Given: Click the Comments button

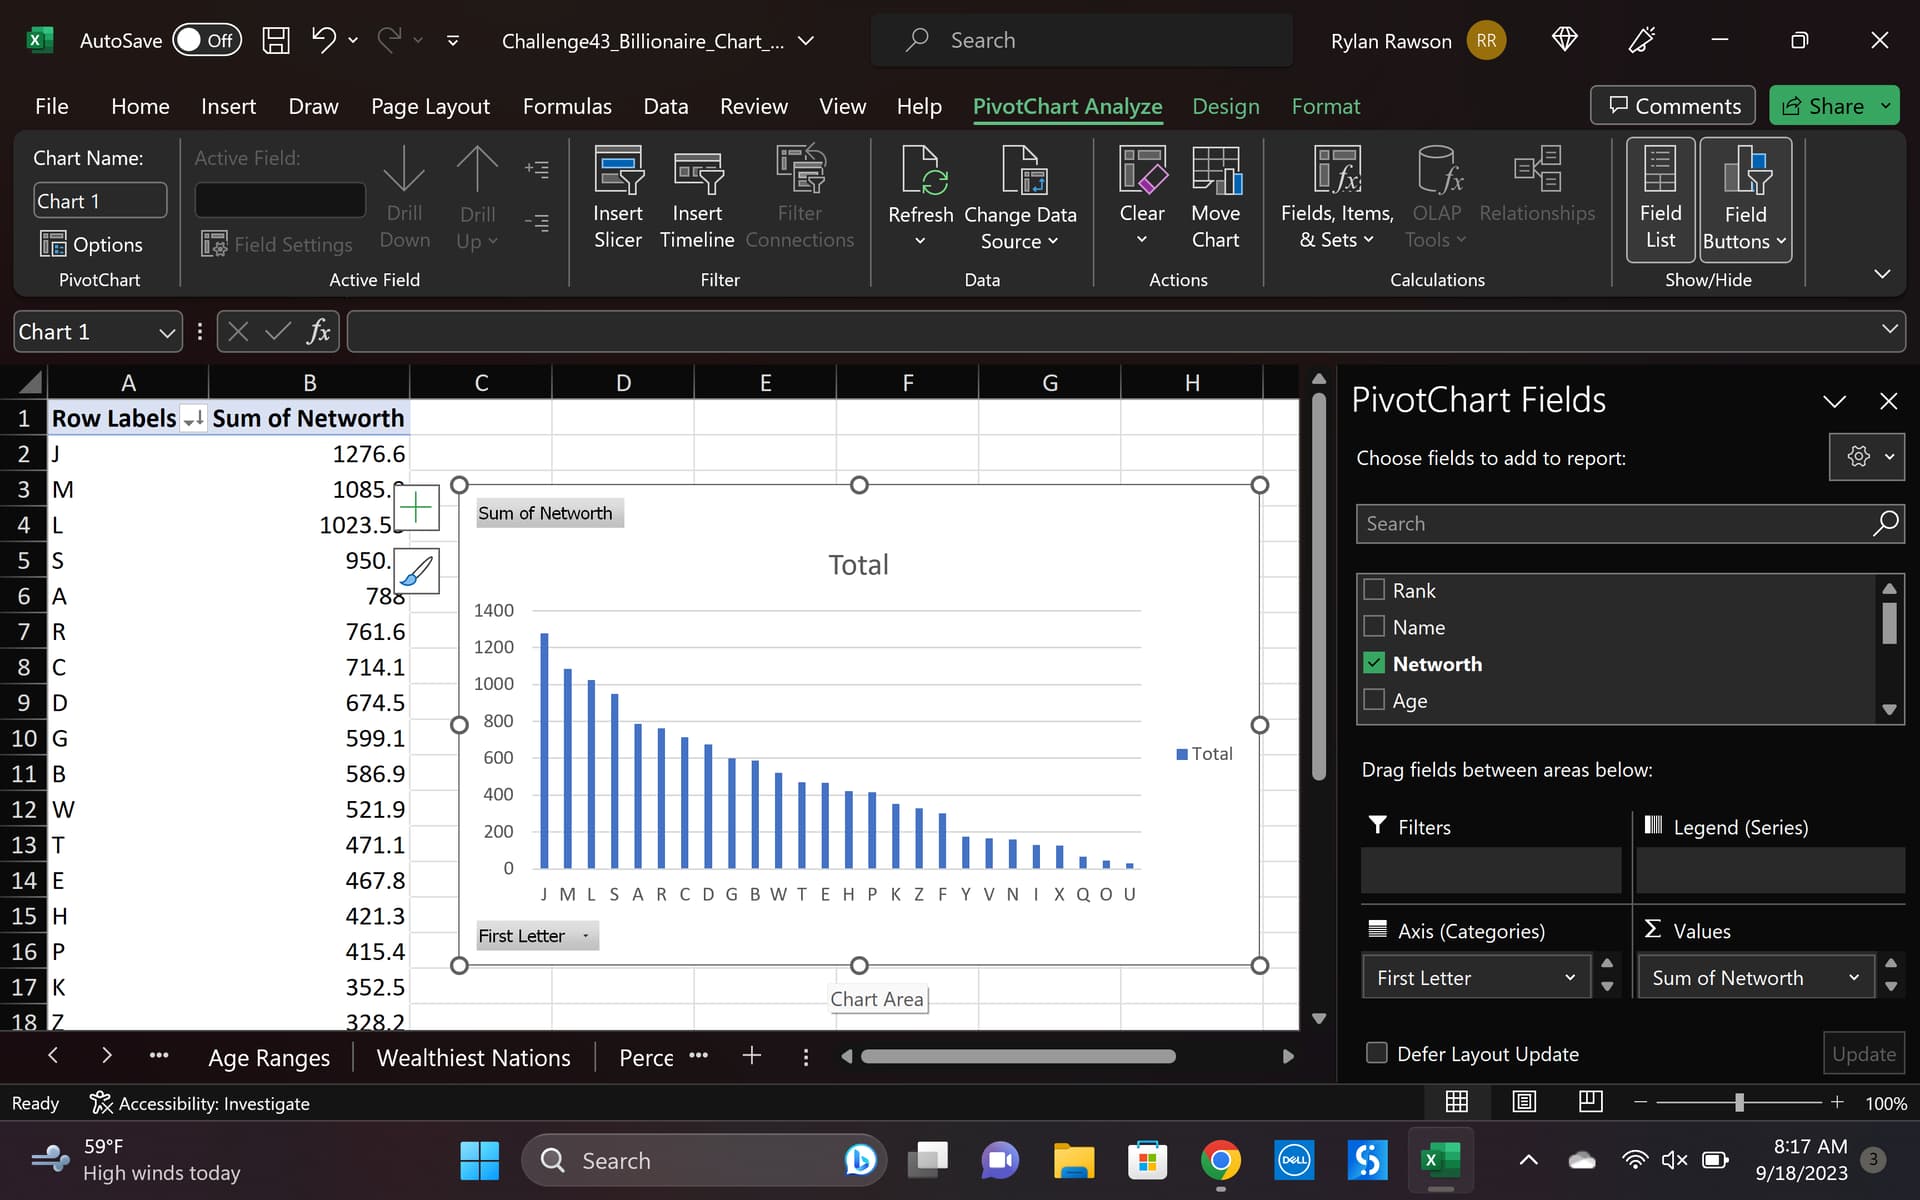Looking at the screenshot, I should click(1673, 106).
